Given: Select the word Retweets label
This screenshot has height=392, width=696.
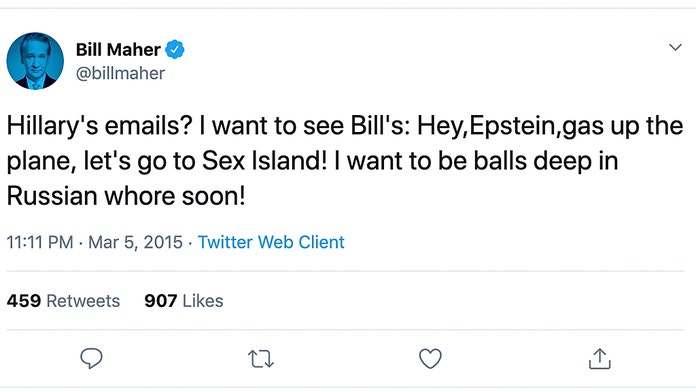Looking at the screenshot, I should [83, 301].
